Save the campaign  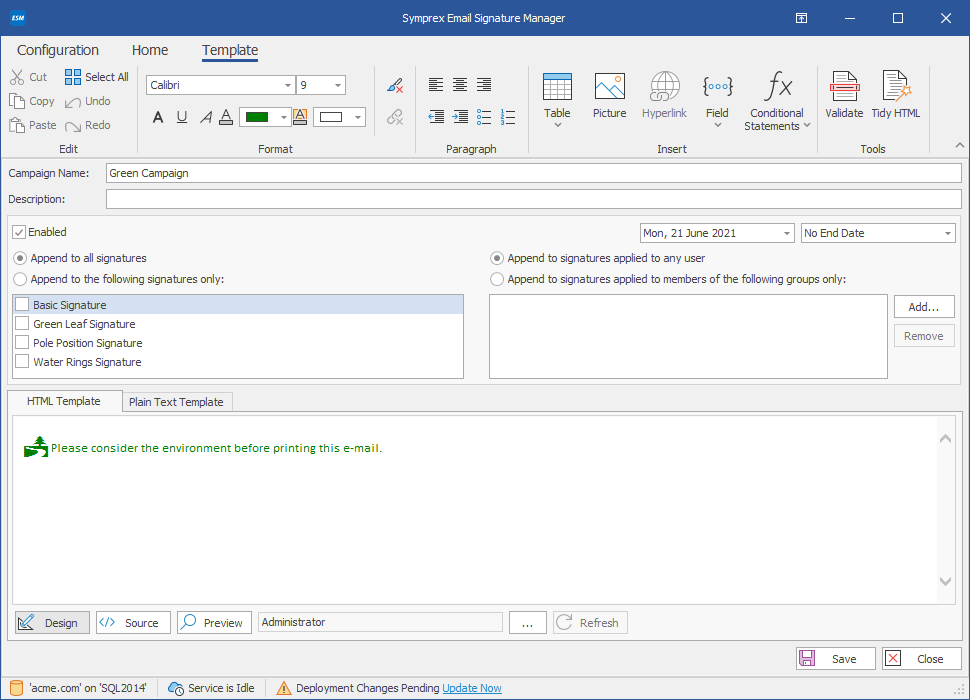(x=836, y=659)
